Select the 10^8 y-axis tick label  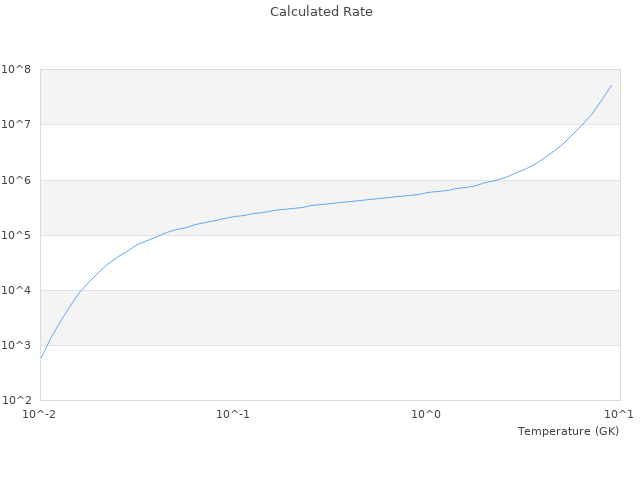[16, 69]
